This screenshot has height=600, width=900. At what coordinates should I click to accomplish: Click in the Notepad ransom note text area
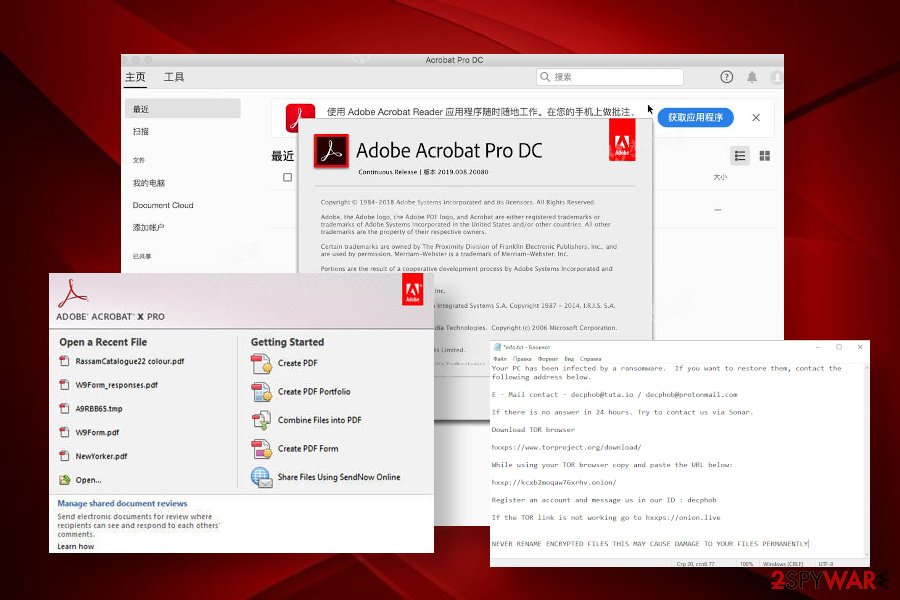tap(676, 459)
